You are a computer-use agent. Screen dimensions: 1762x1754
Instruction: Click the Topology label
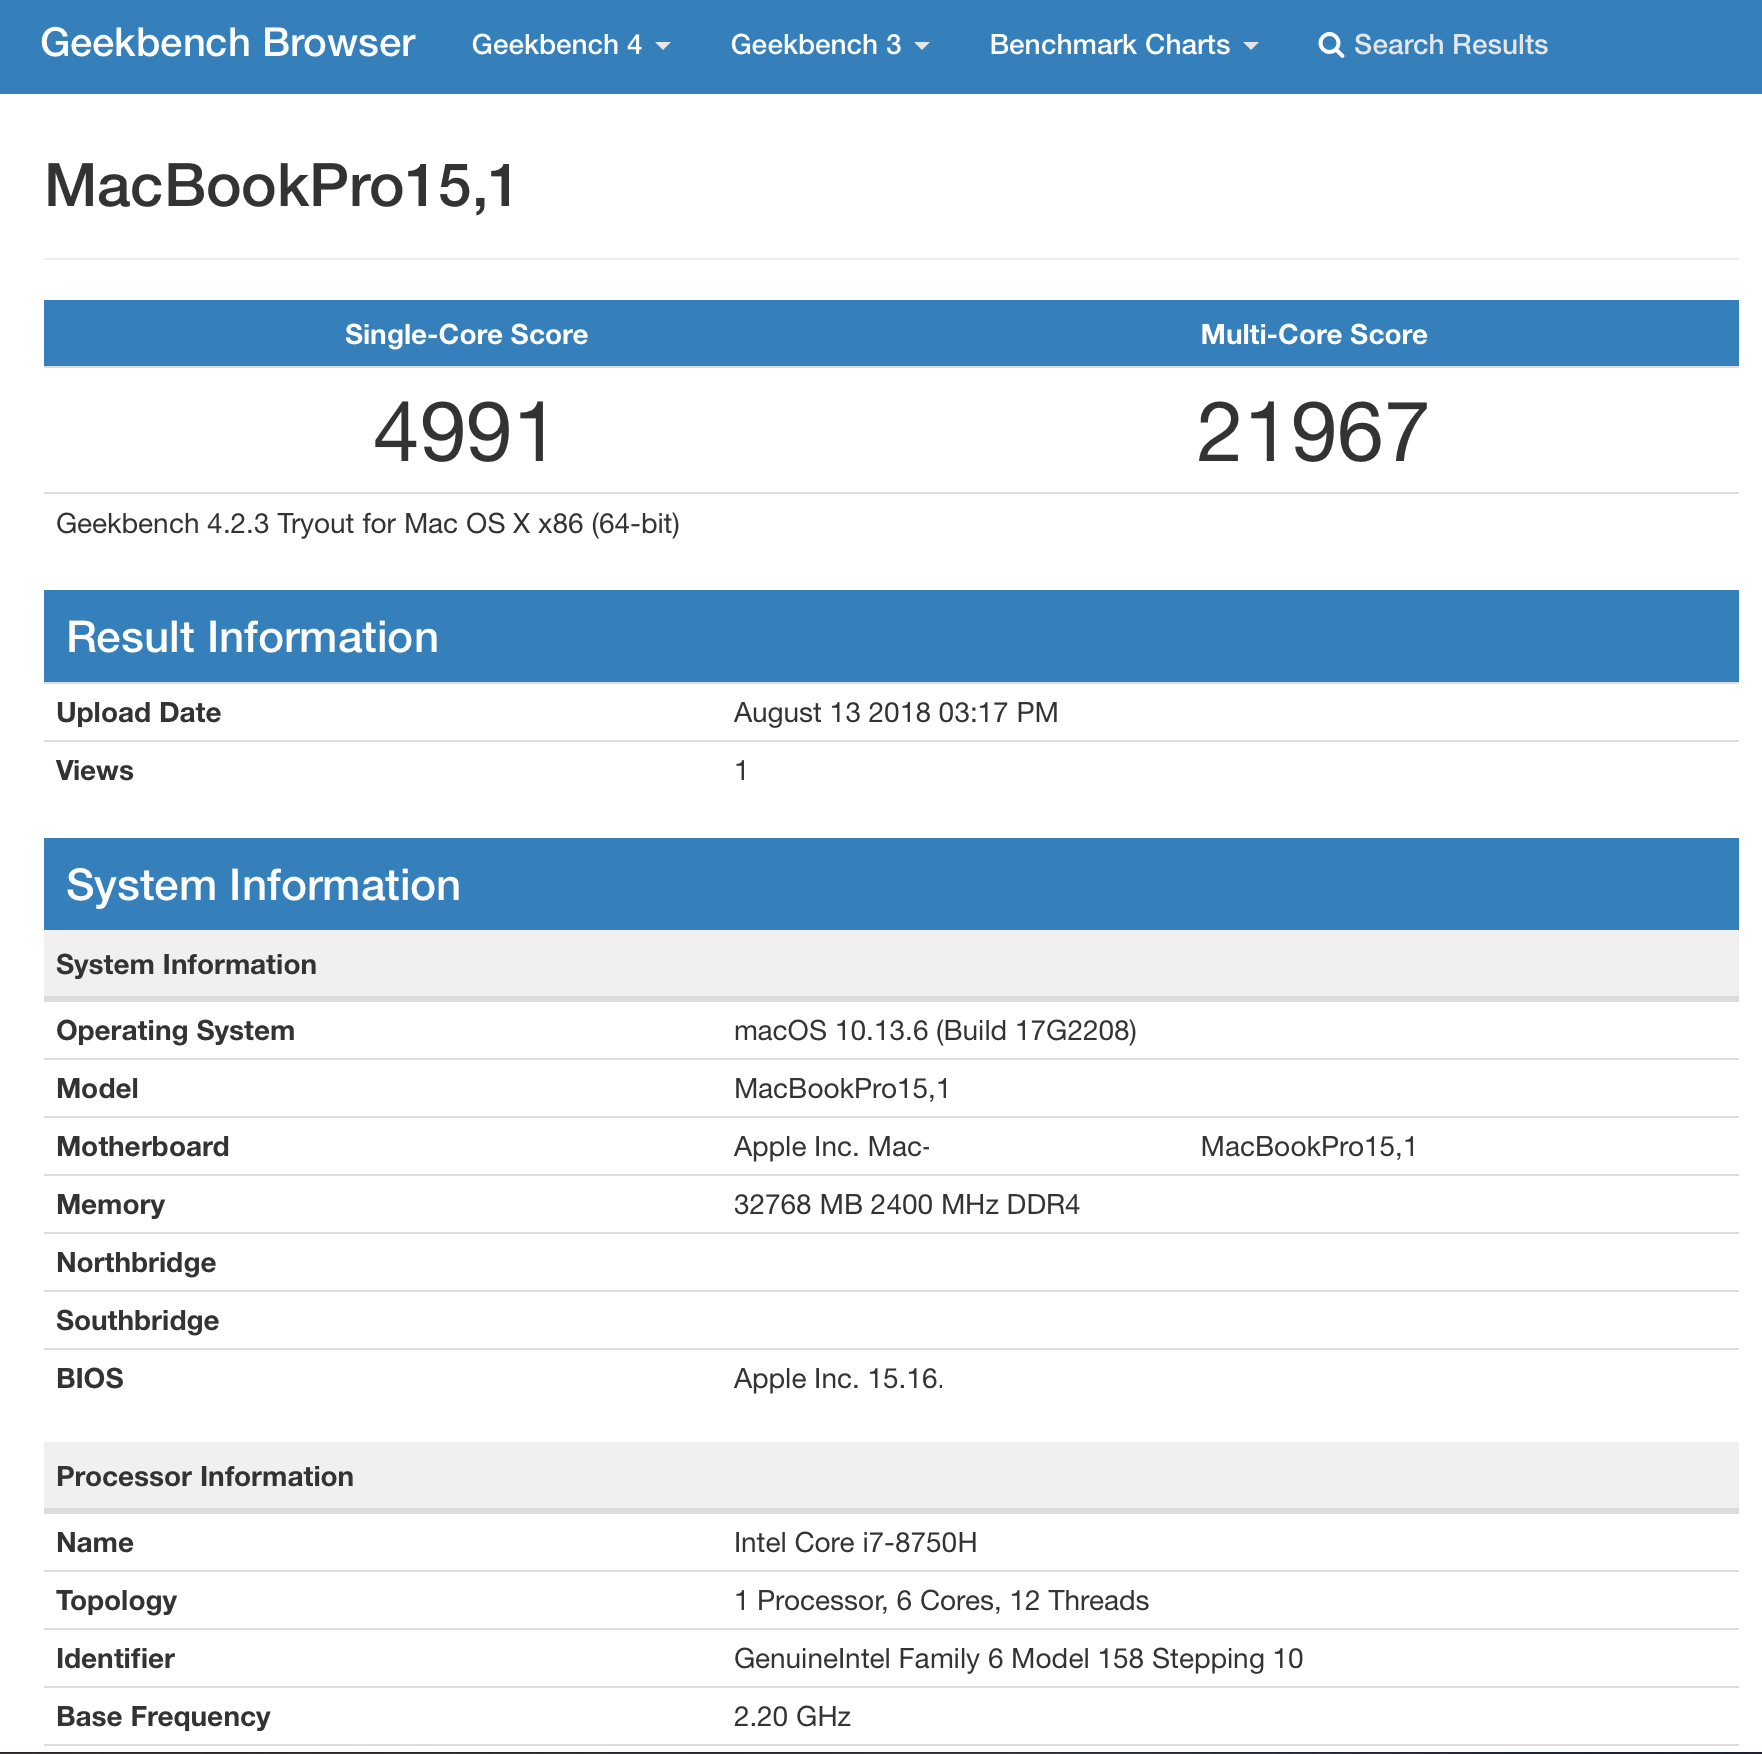pos(117,1600)
